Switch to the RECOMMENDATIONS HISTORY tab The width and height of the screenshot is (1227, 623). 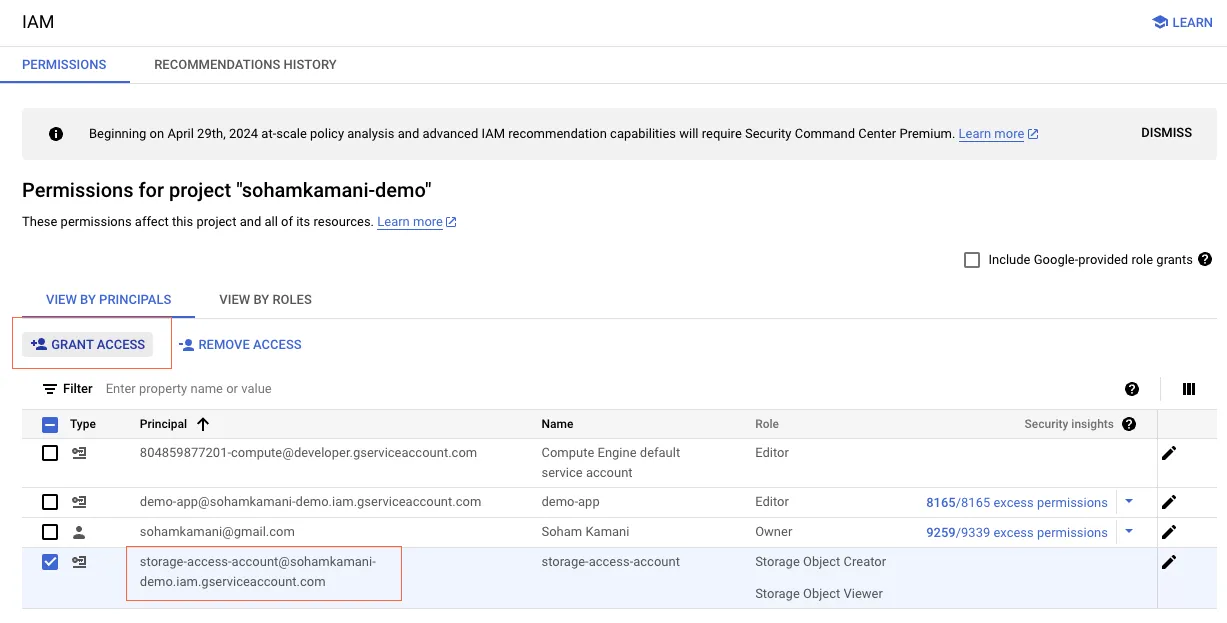point(245,64)
